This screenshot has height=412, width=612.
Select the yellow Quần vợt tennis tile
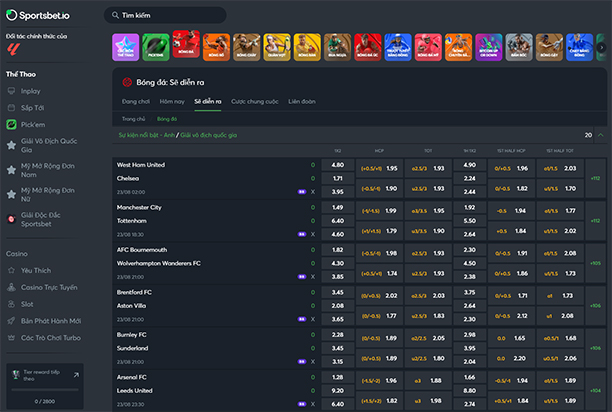(277, 47)
